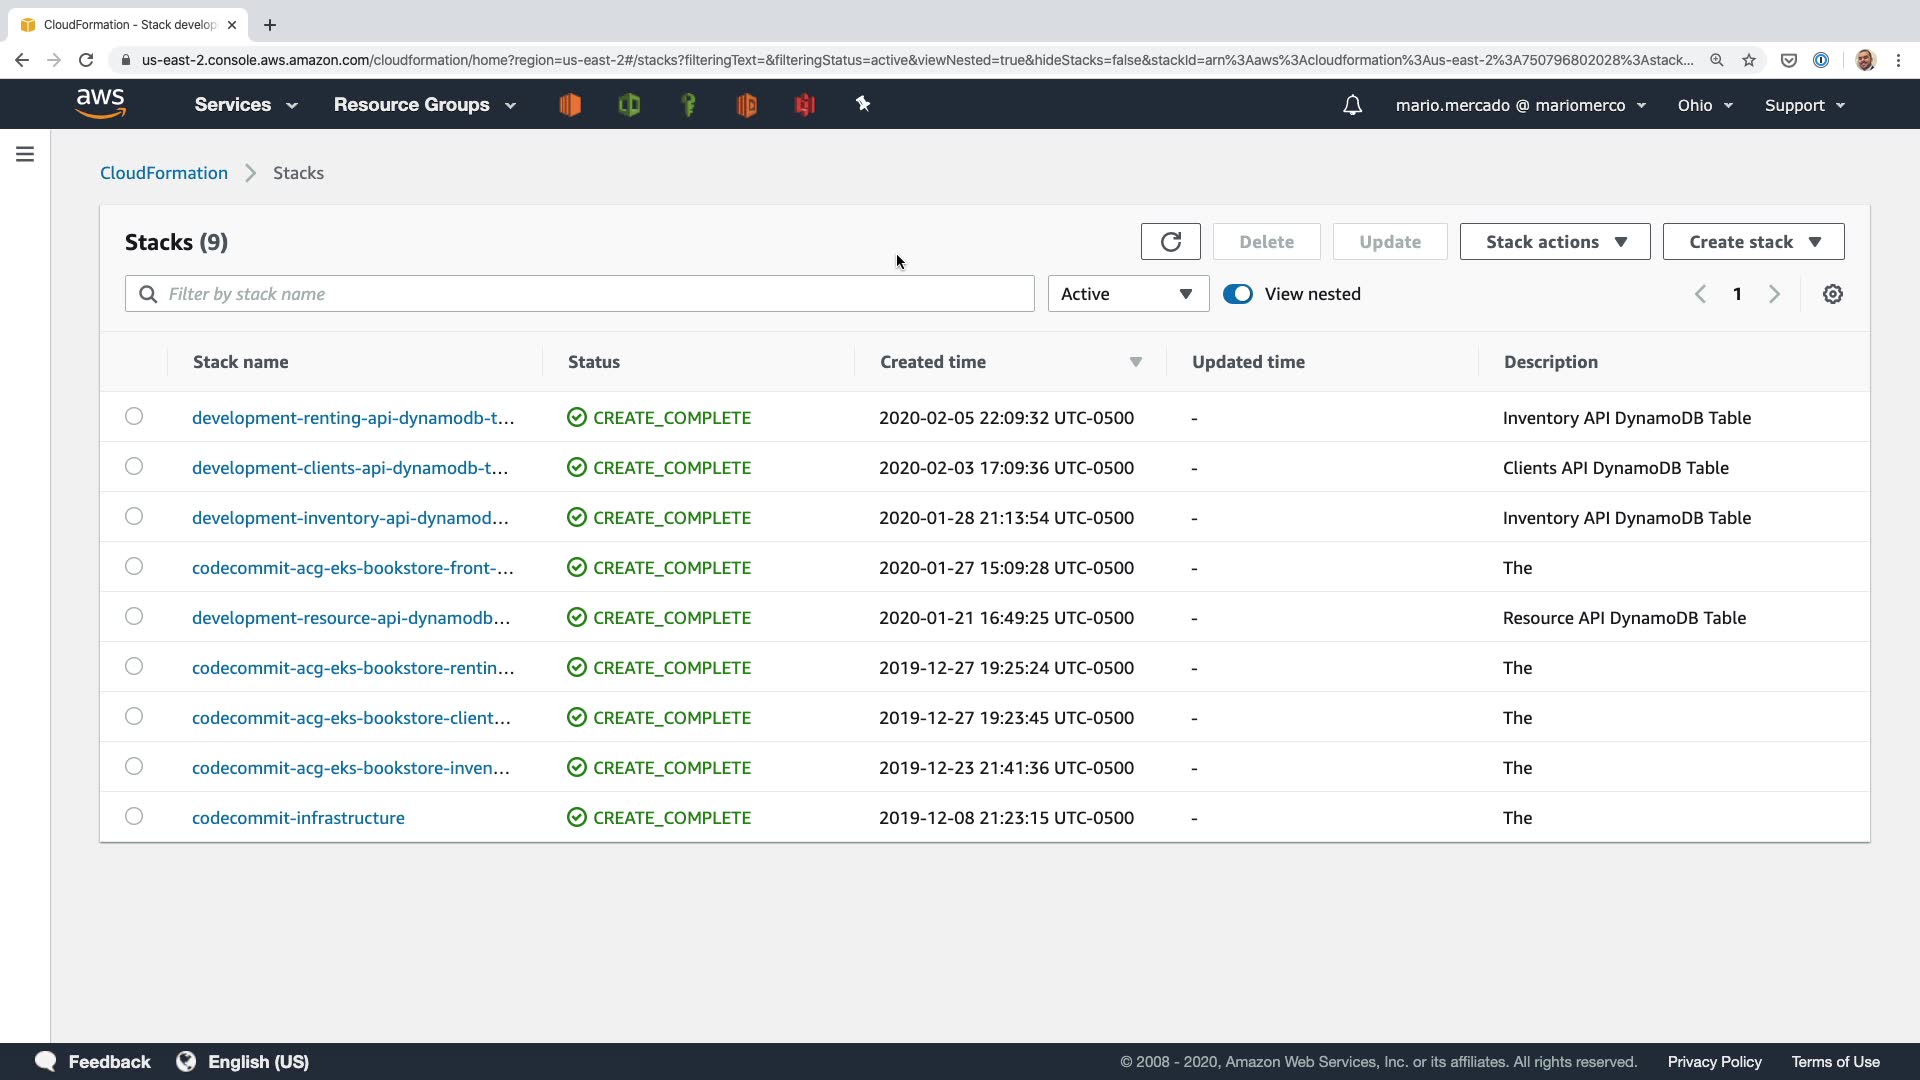Select the codecommit-infrastructure stack radio button
Image resolution: width=1920 pixels, height=1080 pixels.
click(134, 817)
